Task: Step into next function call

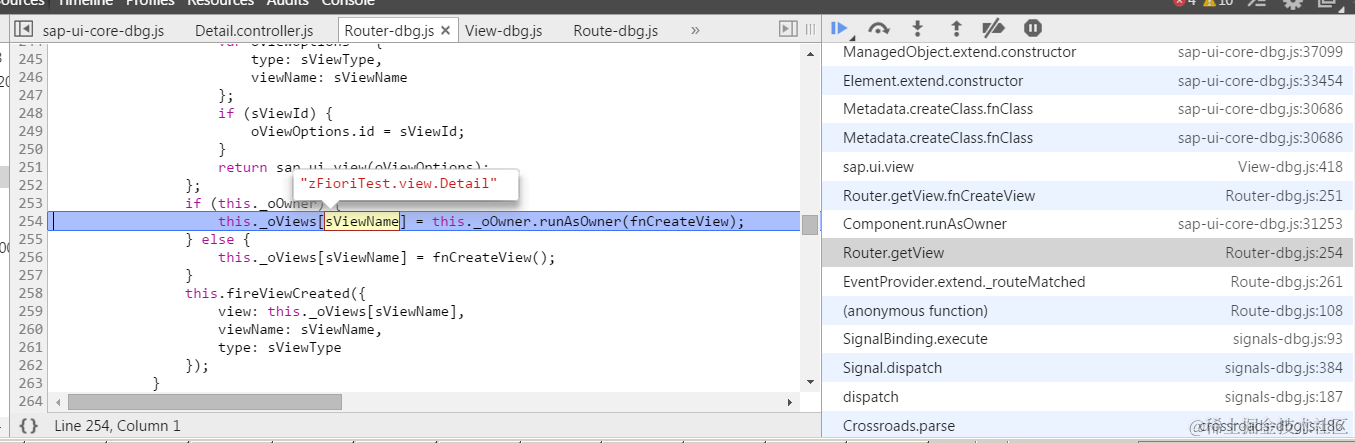Action: [918, 29]
